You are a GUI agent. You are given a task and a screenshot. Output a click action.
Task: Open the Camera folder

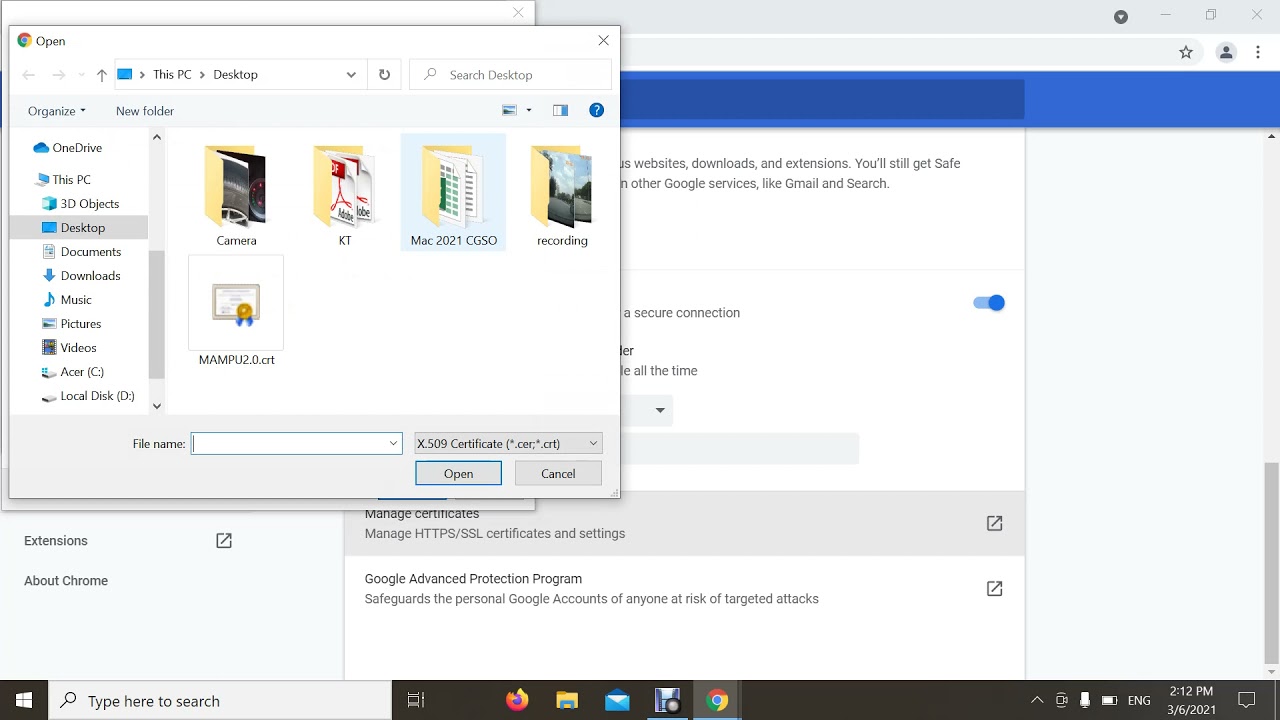tap(236, 195)
